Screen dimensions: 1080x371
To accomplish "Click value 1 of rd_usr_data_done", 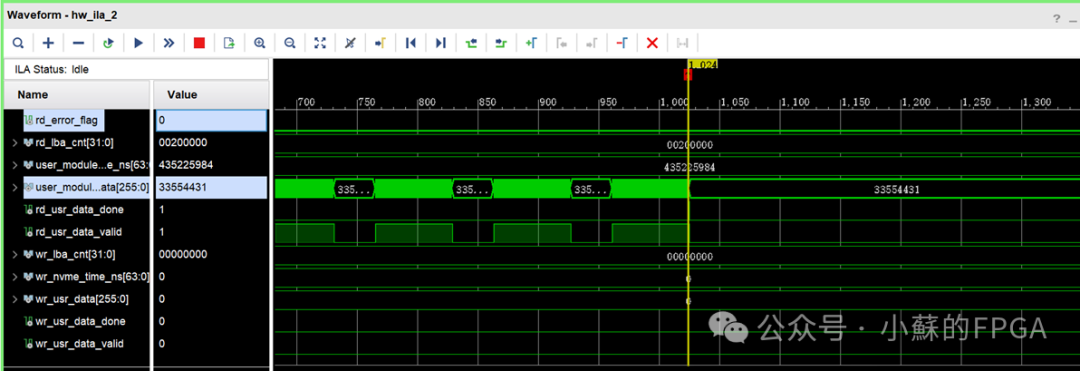I will pyautogui.click(x=162, y=210).
